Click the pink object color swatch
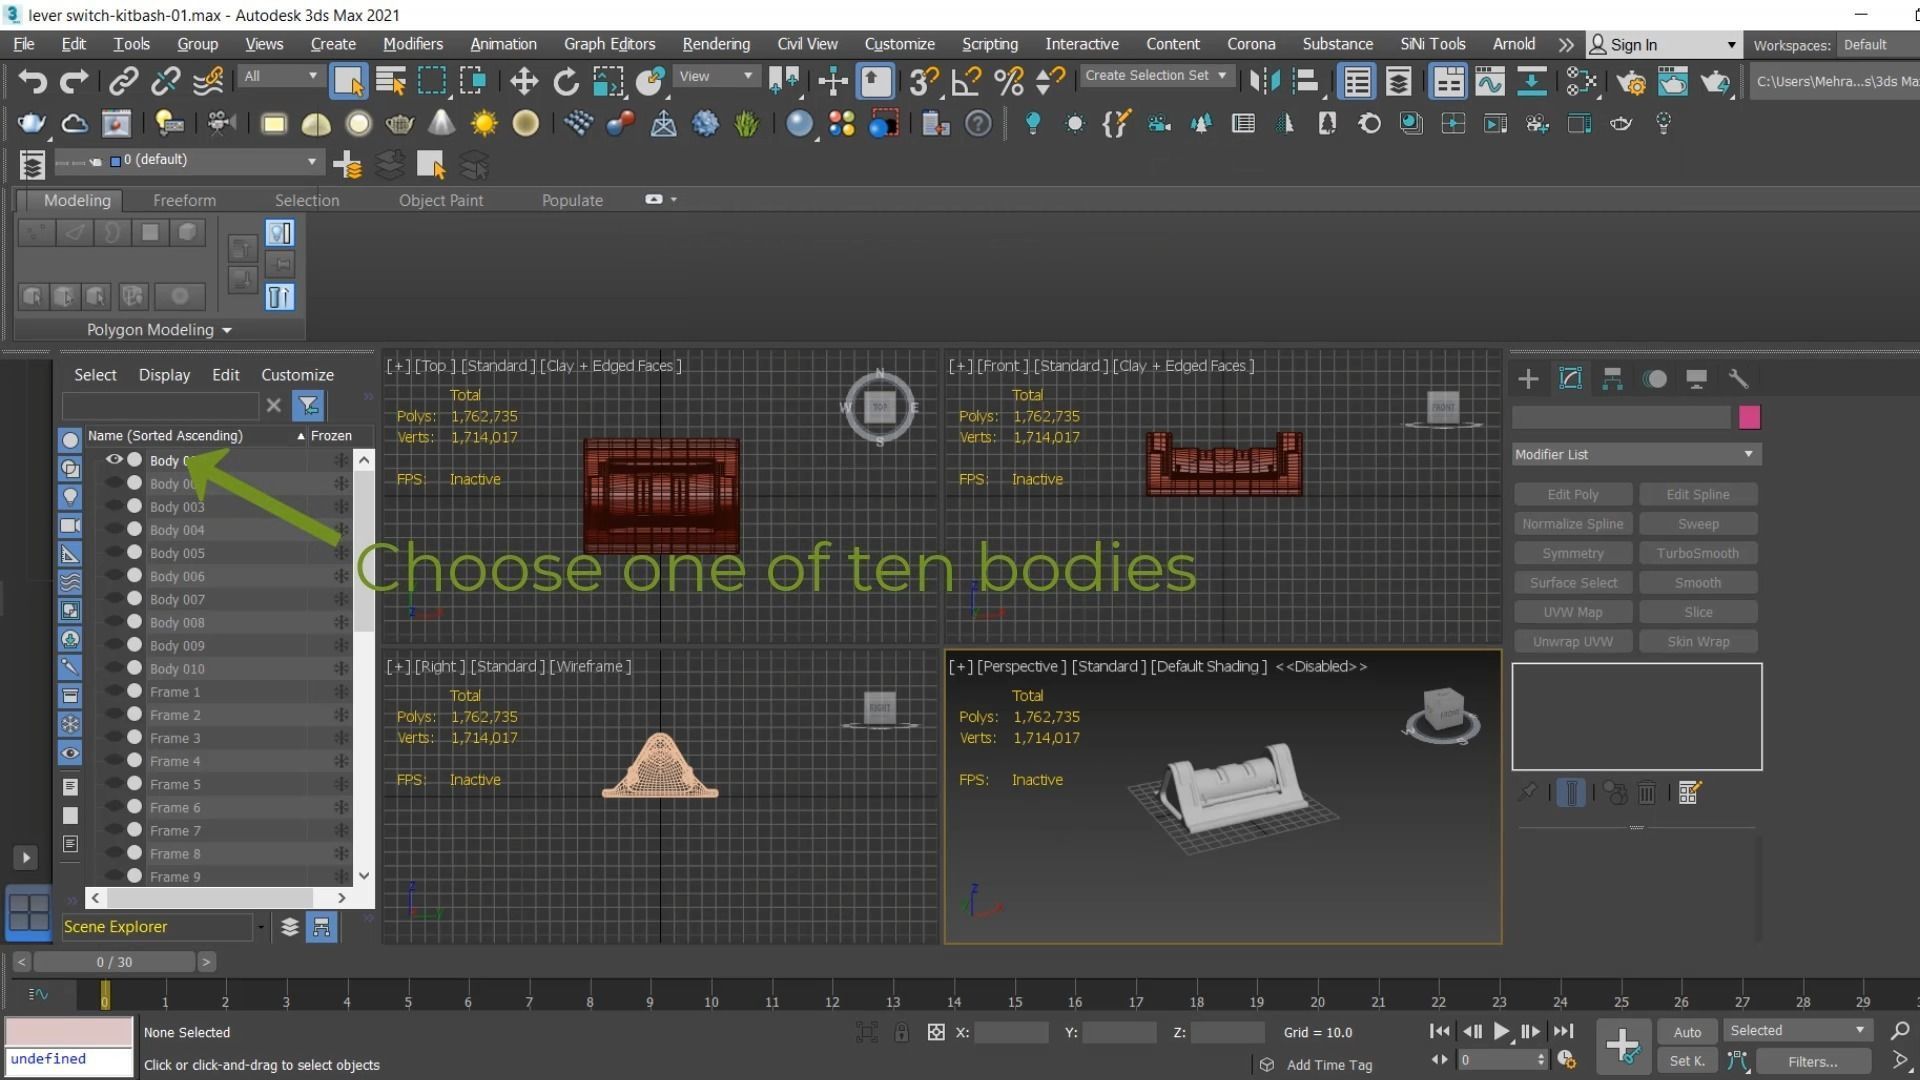 (1749, 417)
